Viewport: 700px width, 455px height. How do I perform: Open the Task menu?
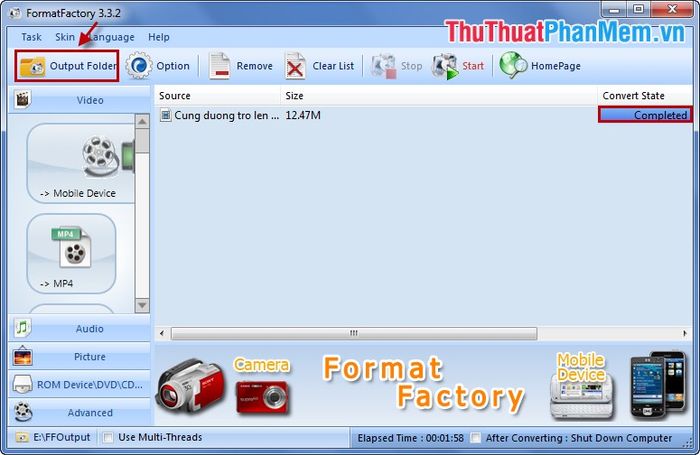(31, 37)
